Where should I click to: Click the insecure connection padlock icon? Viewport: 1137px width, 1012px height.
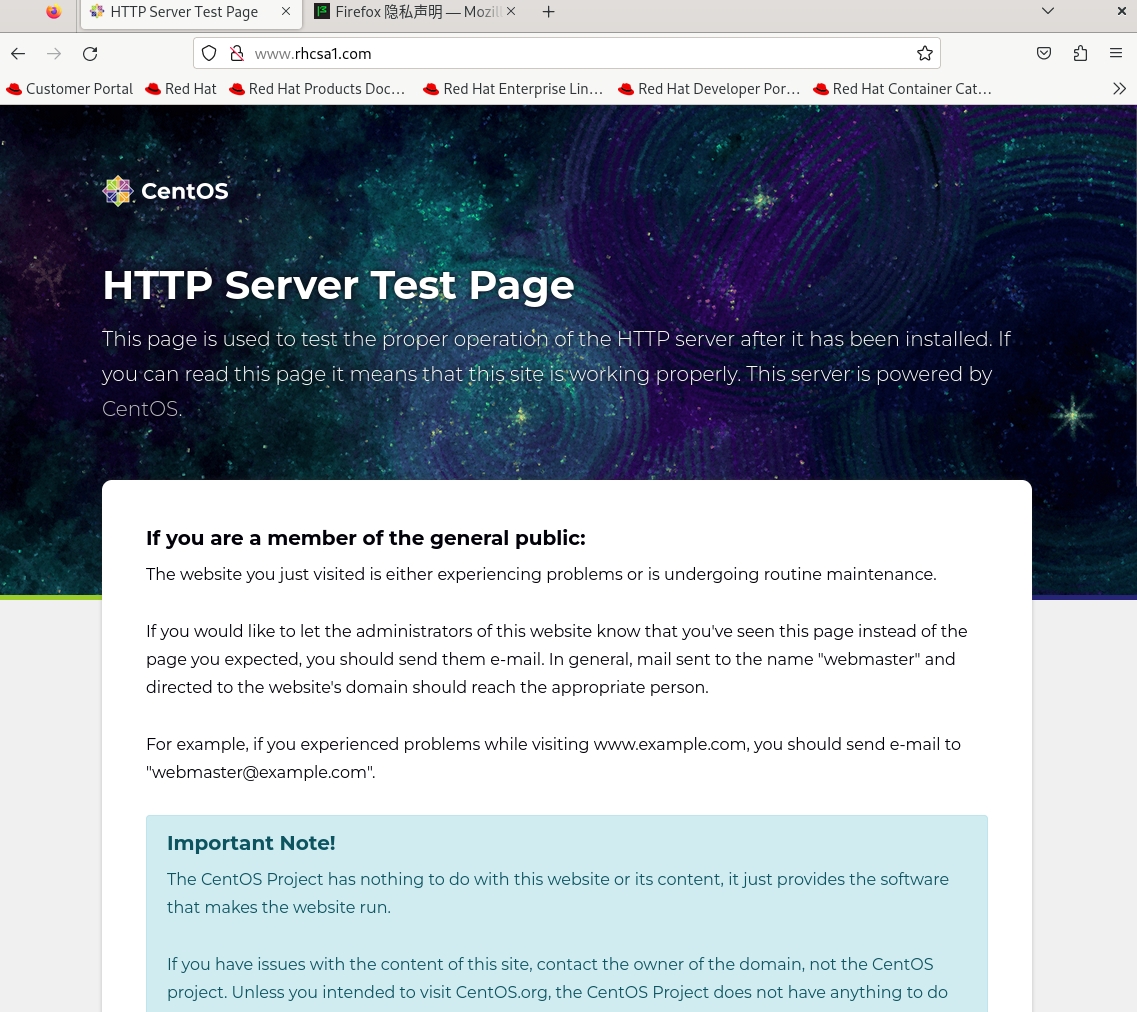coord(236,53)
